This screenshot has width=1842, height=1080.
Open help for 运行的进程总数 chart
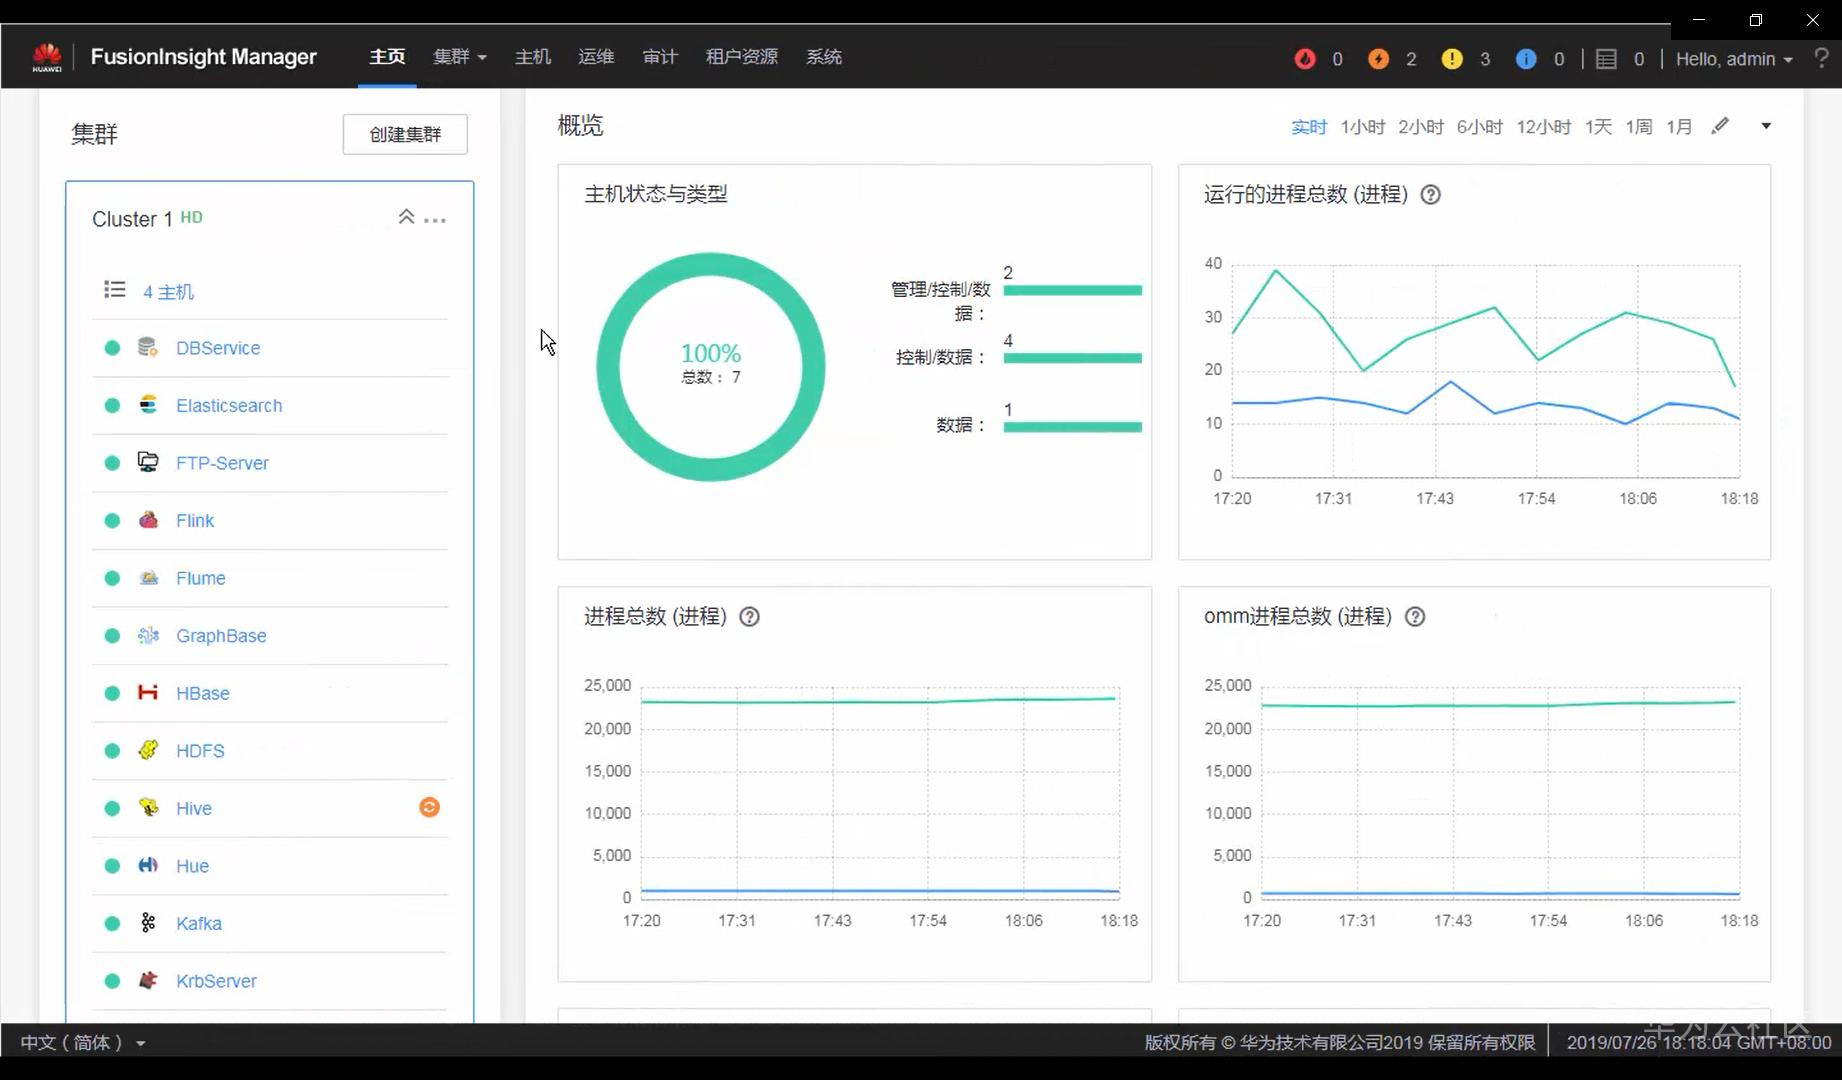tap(1431, 195)
